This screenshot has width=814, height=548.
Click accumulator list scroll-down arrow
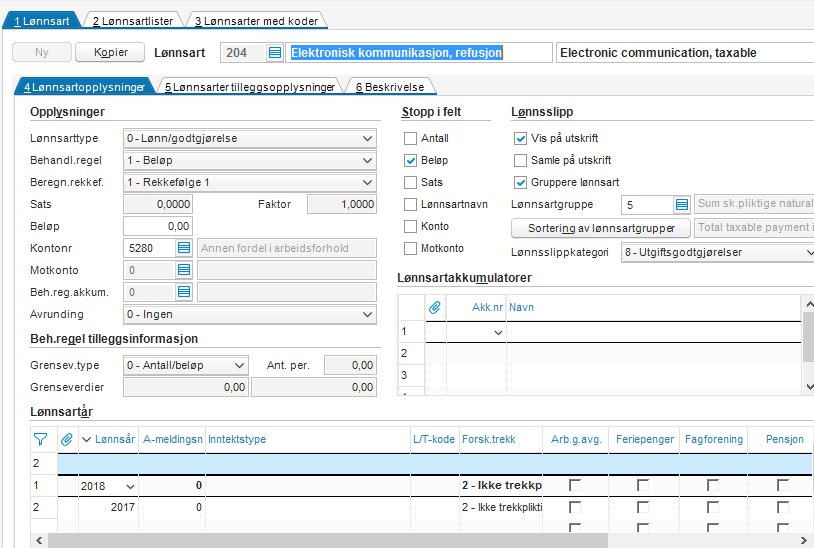point(809,387)
